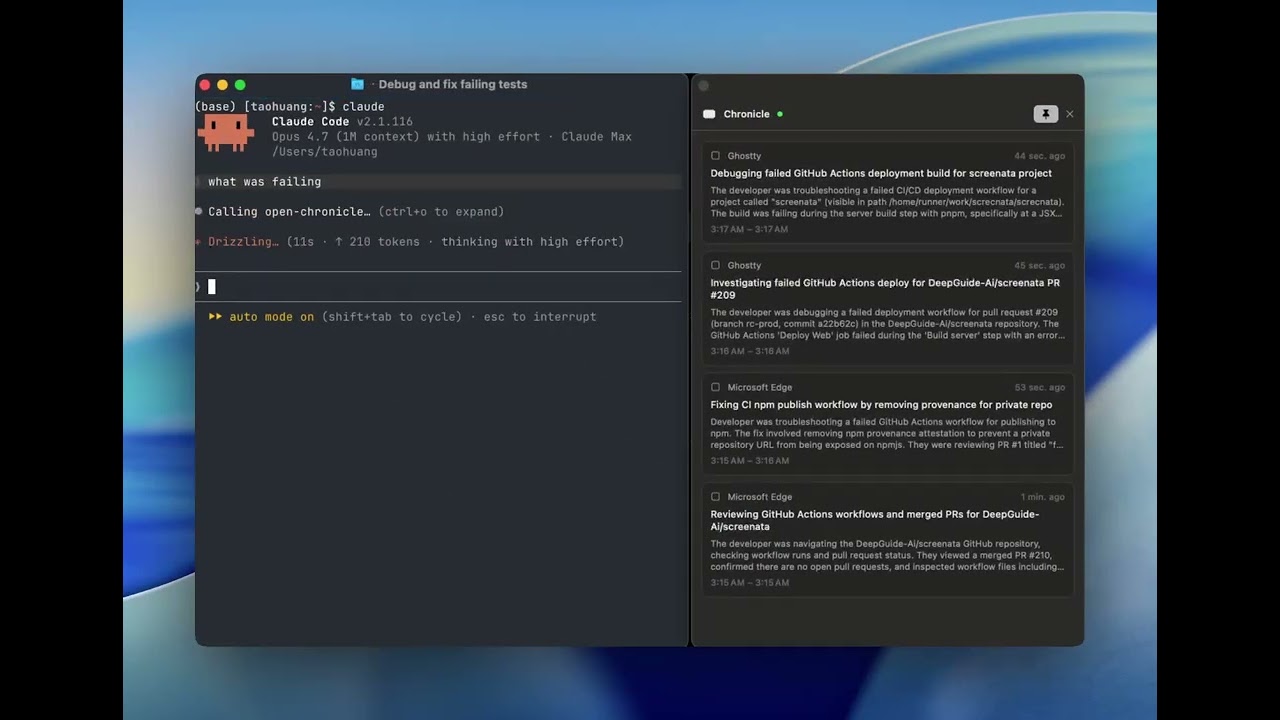Click the 'Chronicle' panel title

(x=747, y=114)
